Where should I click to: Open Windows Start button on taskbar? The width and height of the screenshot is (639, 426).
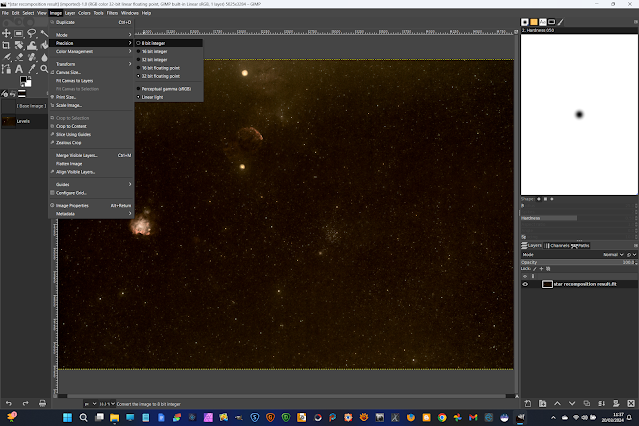pos(67,417)
